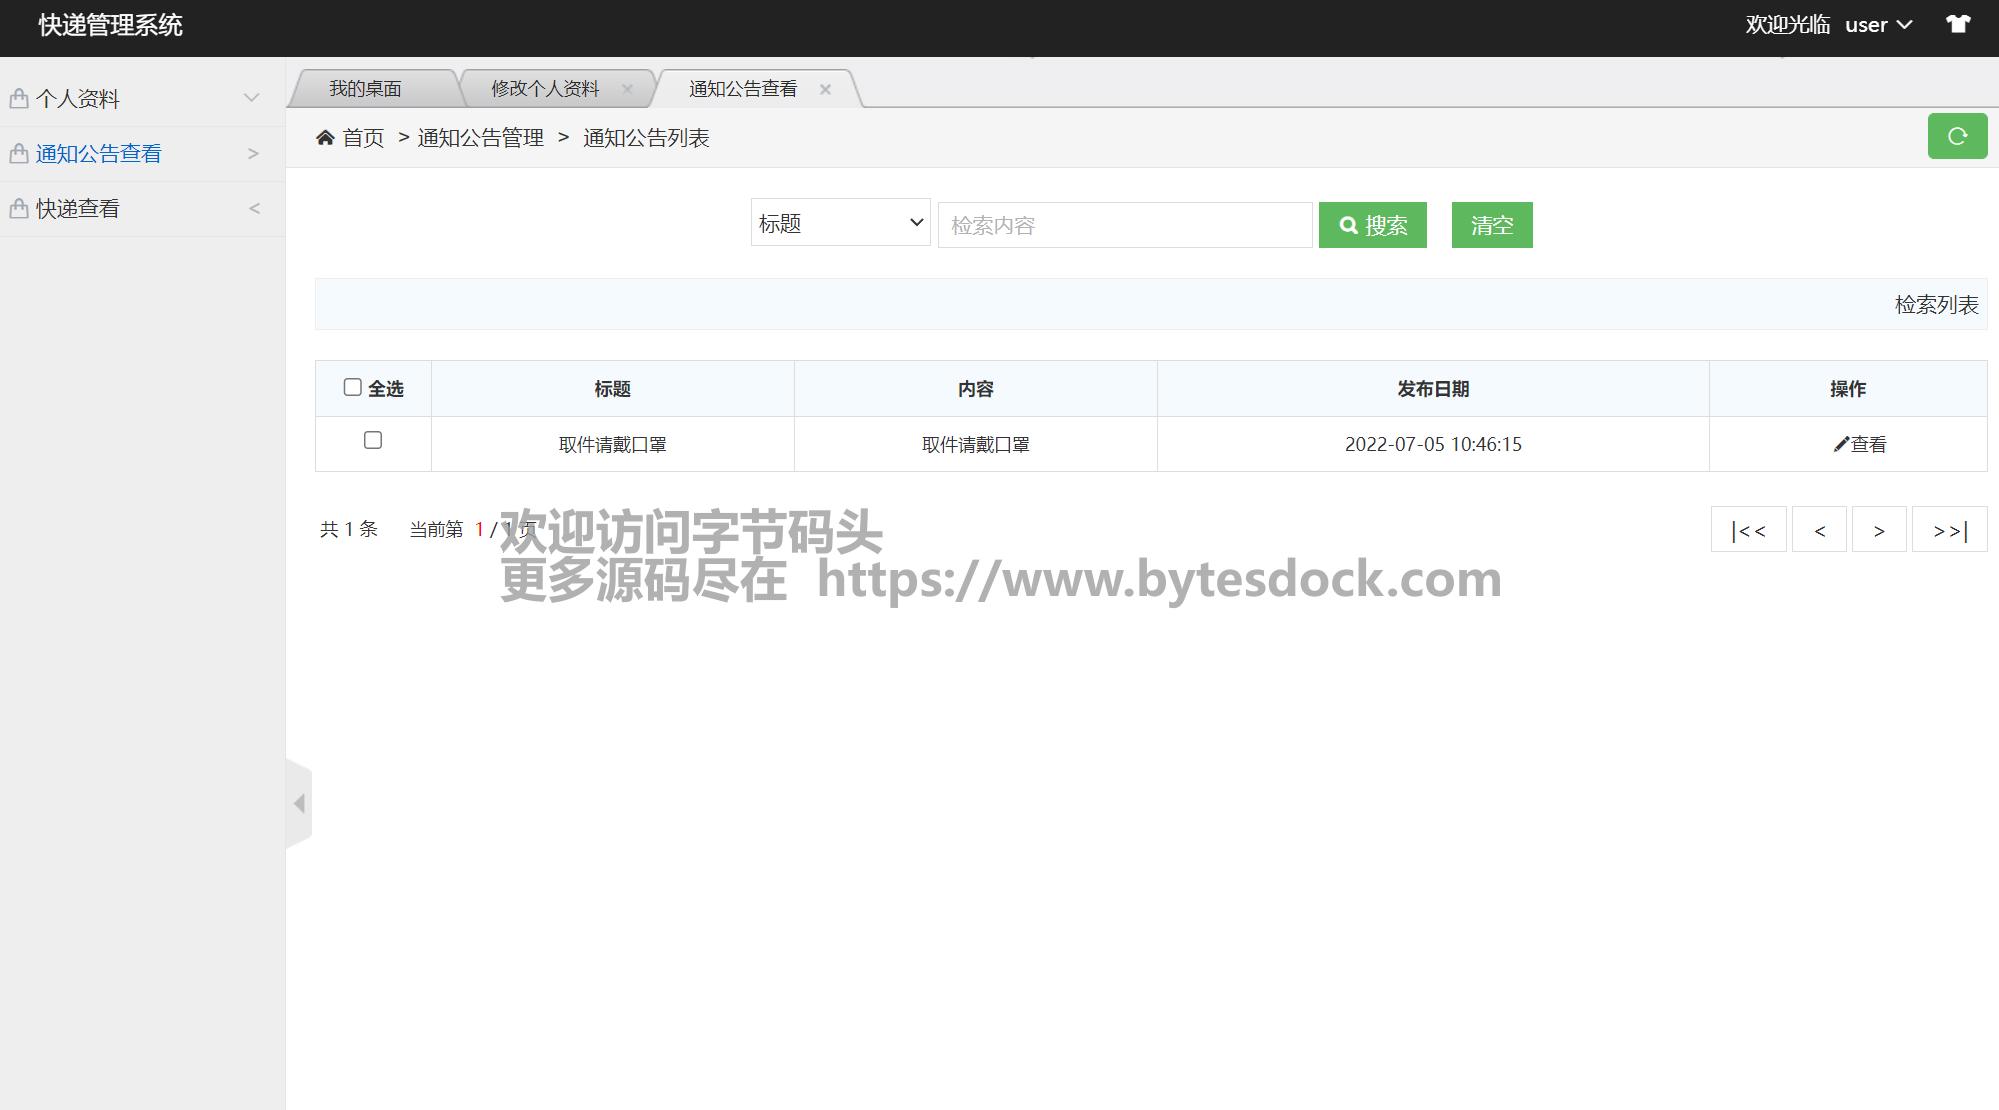Open the 标题 search field dropdown

coord(840,223)
